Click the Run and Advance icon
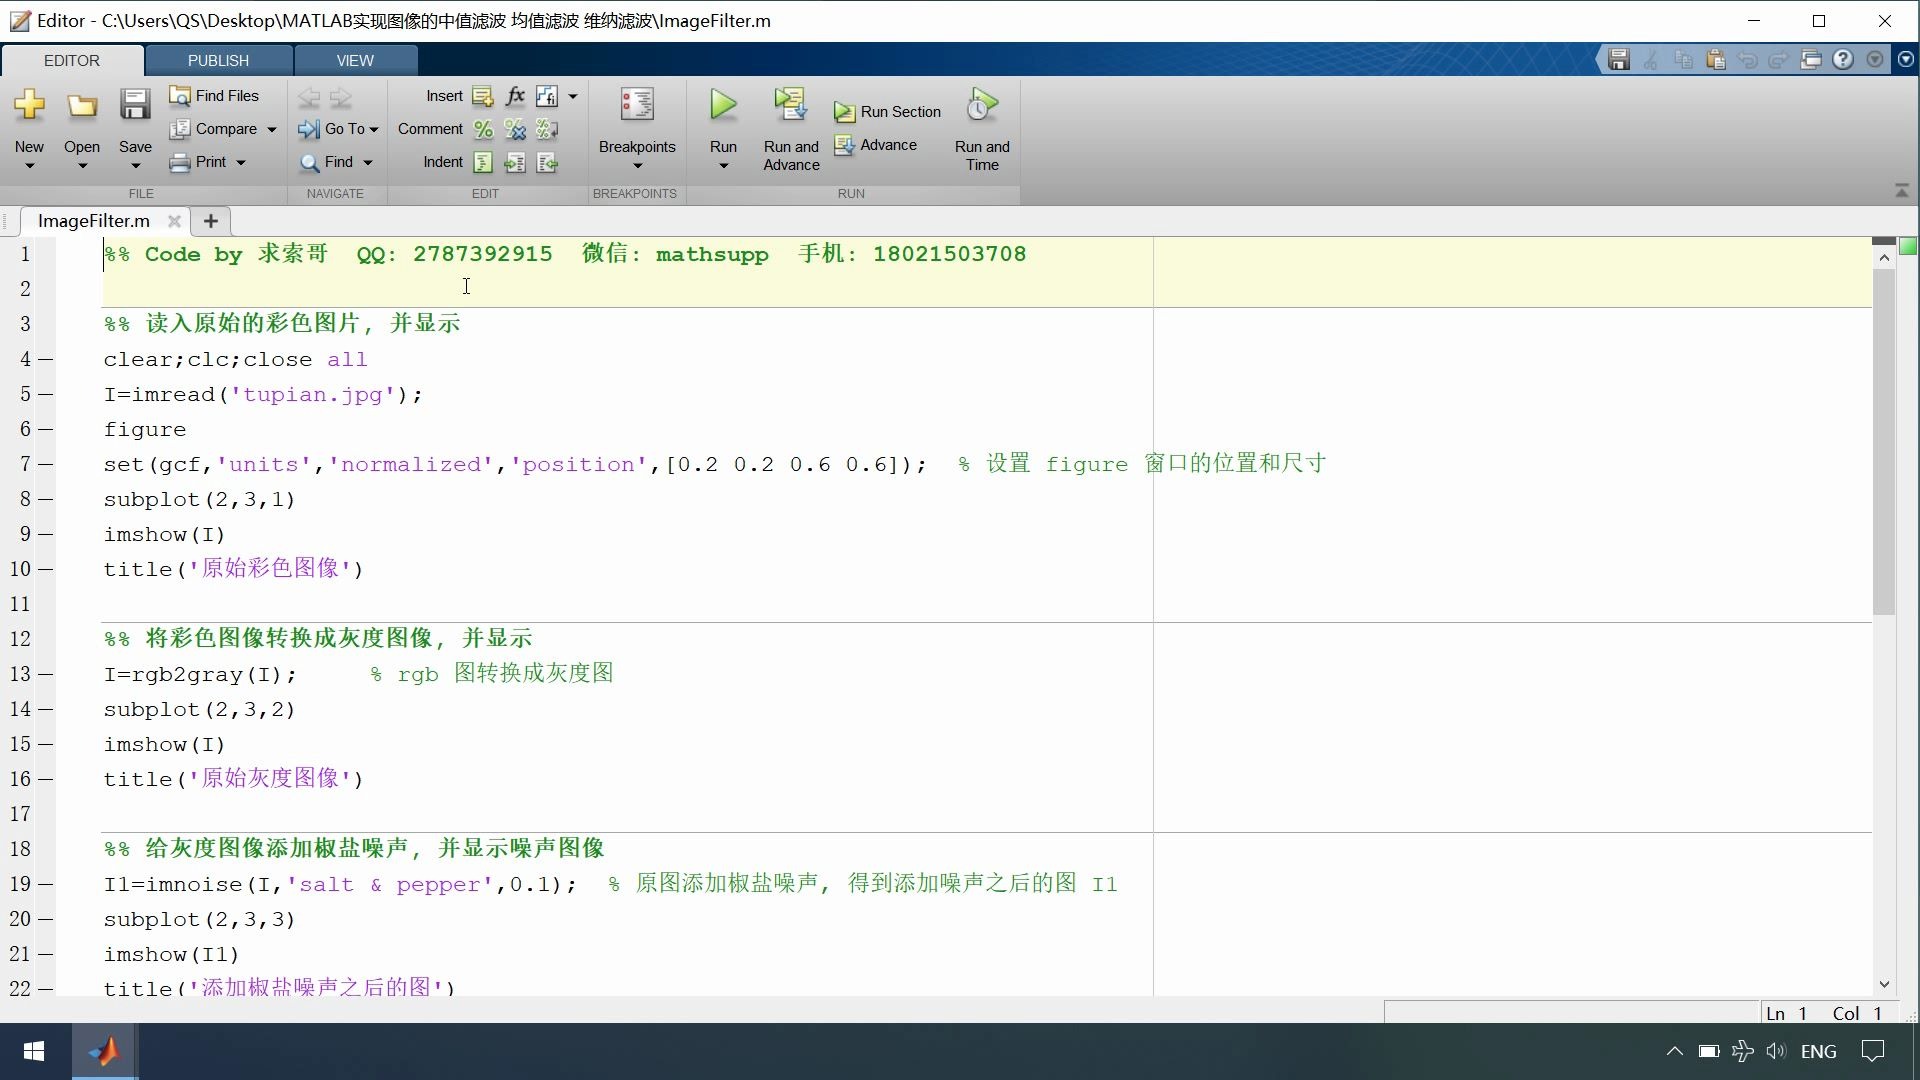The height and width of the screenshot is (1080, 1920). pos(790,105)
